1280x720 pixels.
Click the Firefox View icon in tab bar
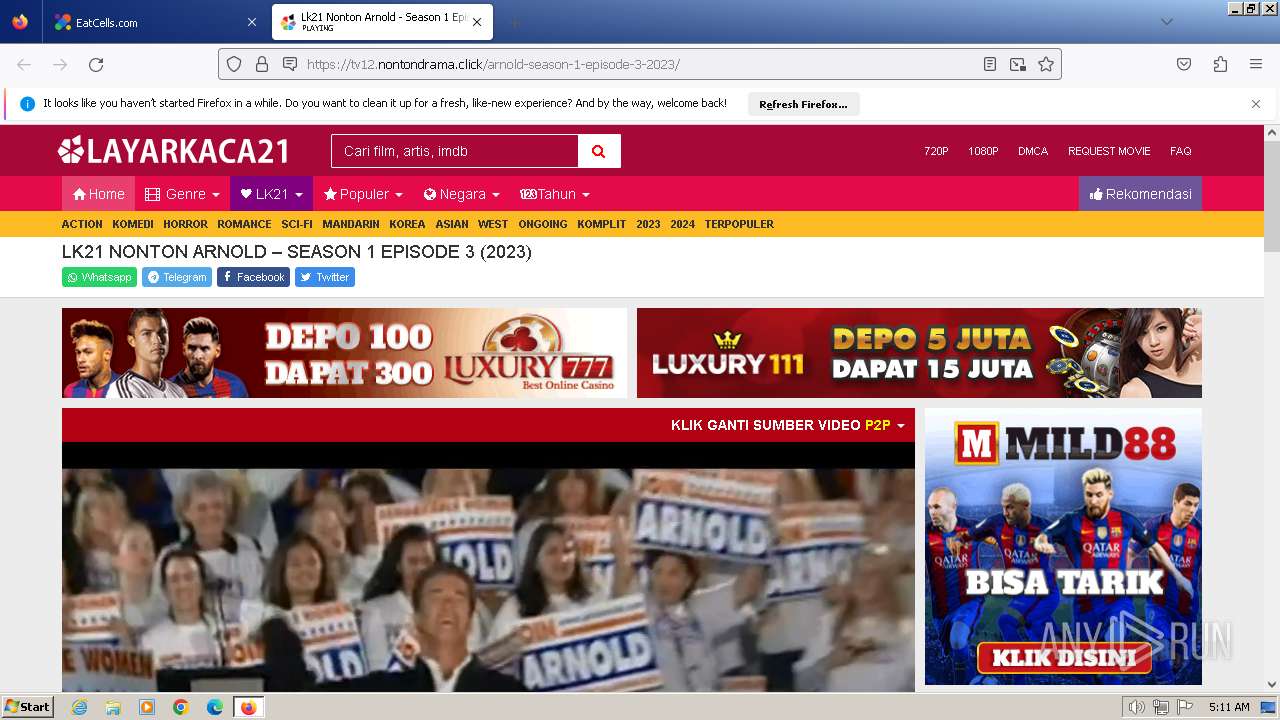point(20,22)
